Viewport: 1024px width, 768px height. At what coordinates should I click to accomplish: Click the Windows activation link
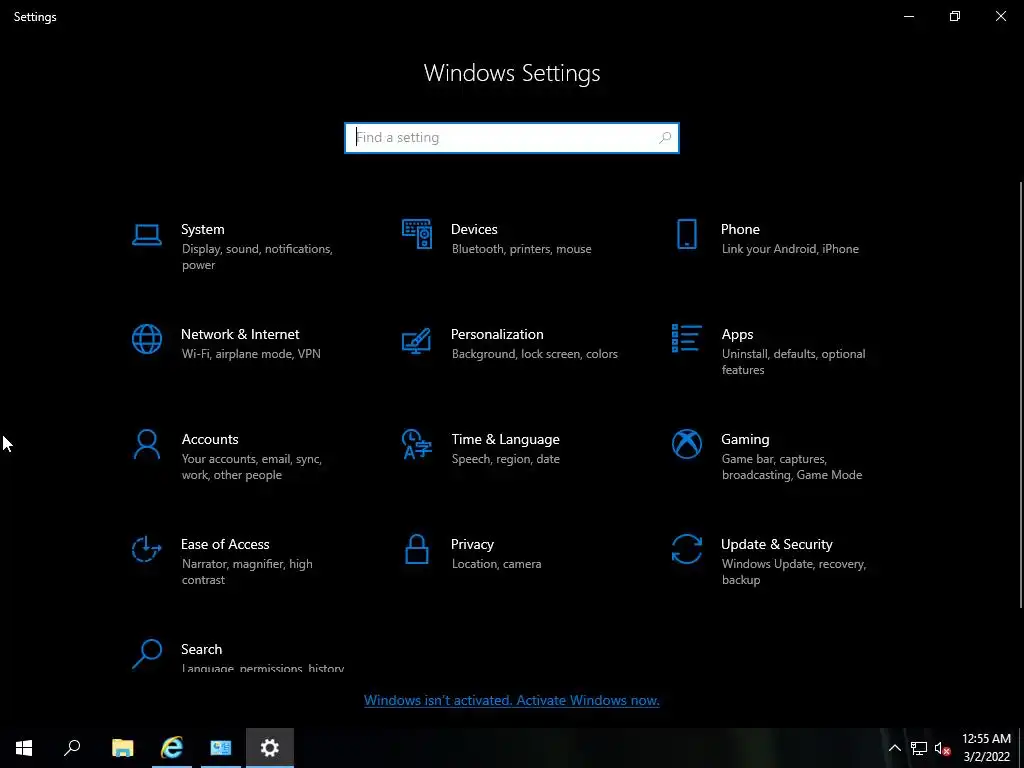point(512,700)
